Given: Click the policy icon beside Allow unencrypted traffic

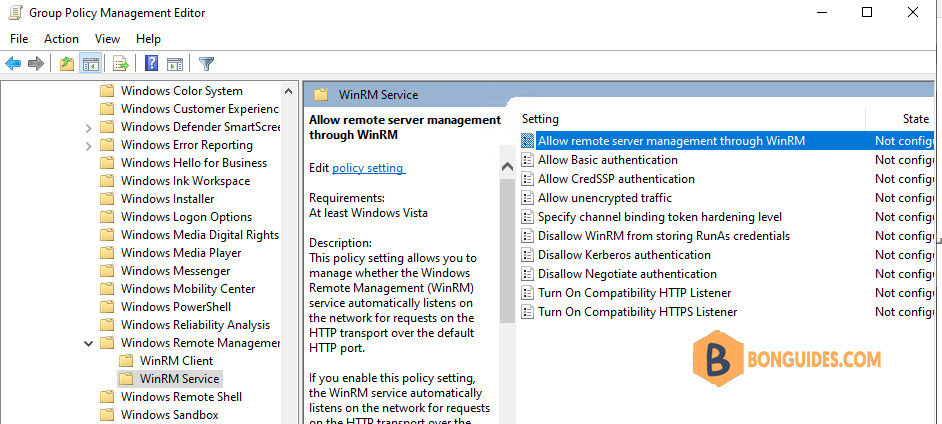Looking at the screenshot, I should pos(527,198).
